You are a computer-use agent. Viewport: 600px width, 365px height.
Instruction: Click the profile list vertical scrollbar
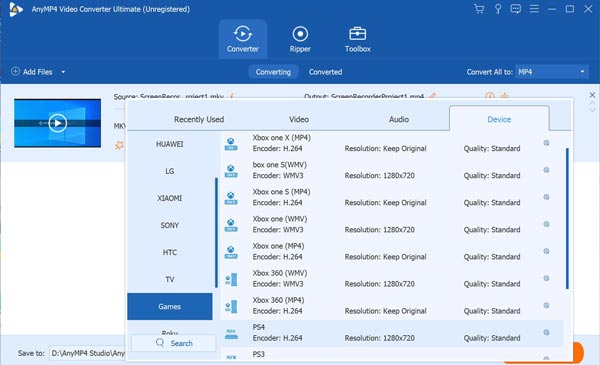(567, 218)
